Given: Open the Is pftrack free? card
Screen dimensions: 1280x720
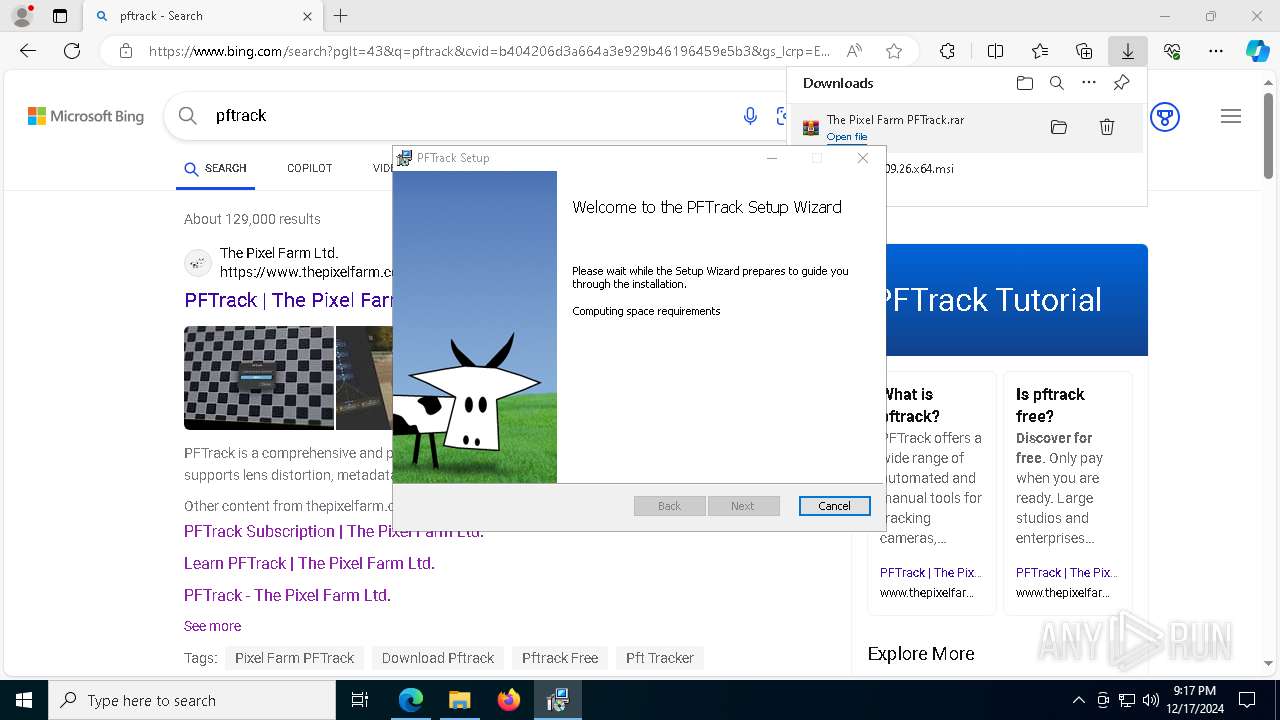Looking at the screenshot, I should point(1067,492).
